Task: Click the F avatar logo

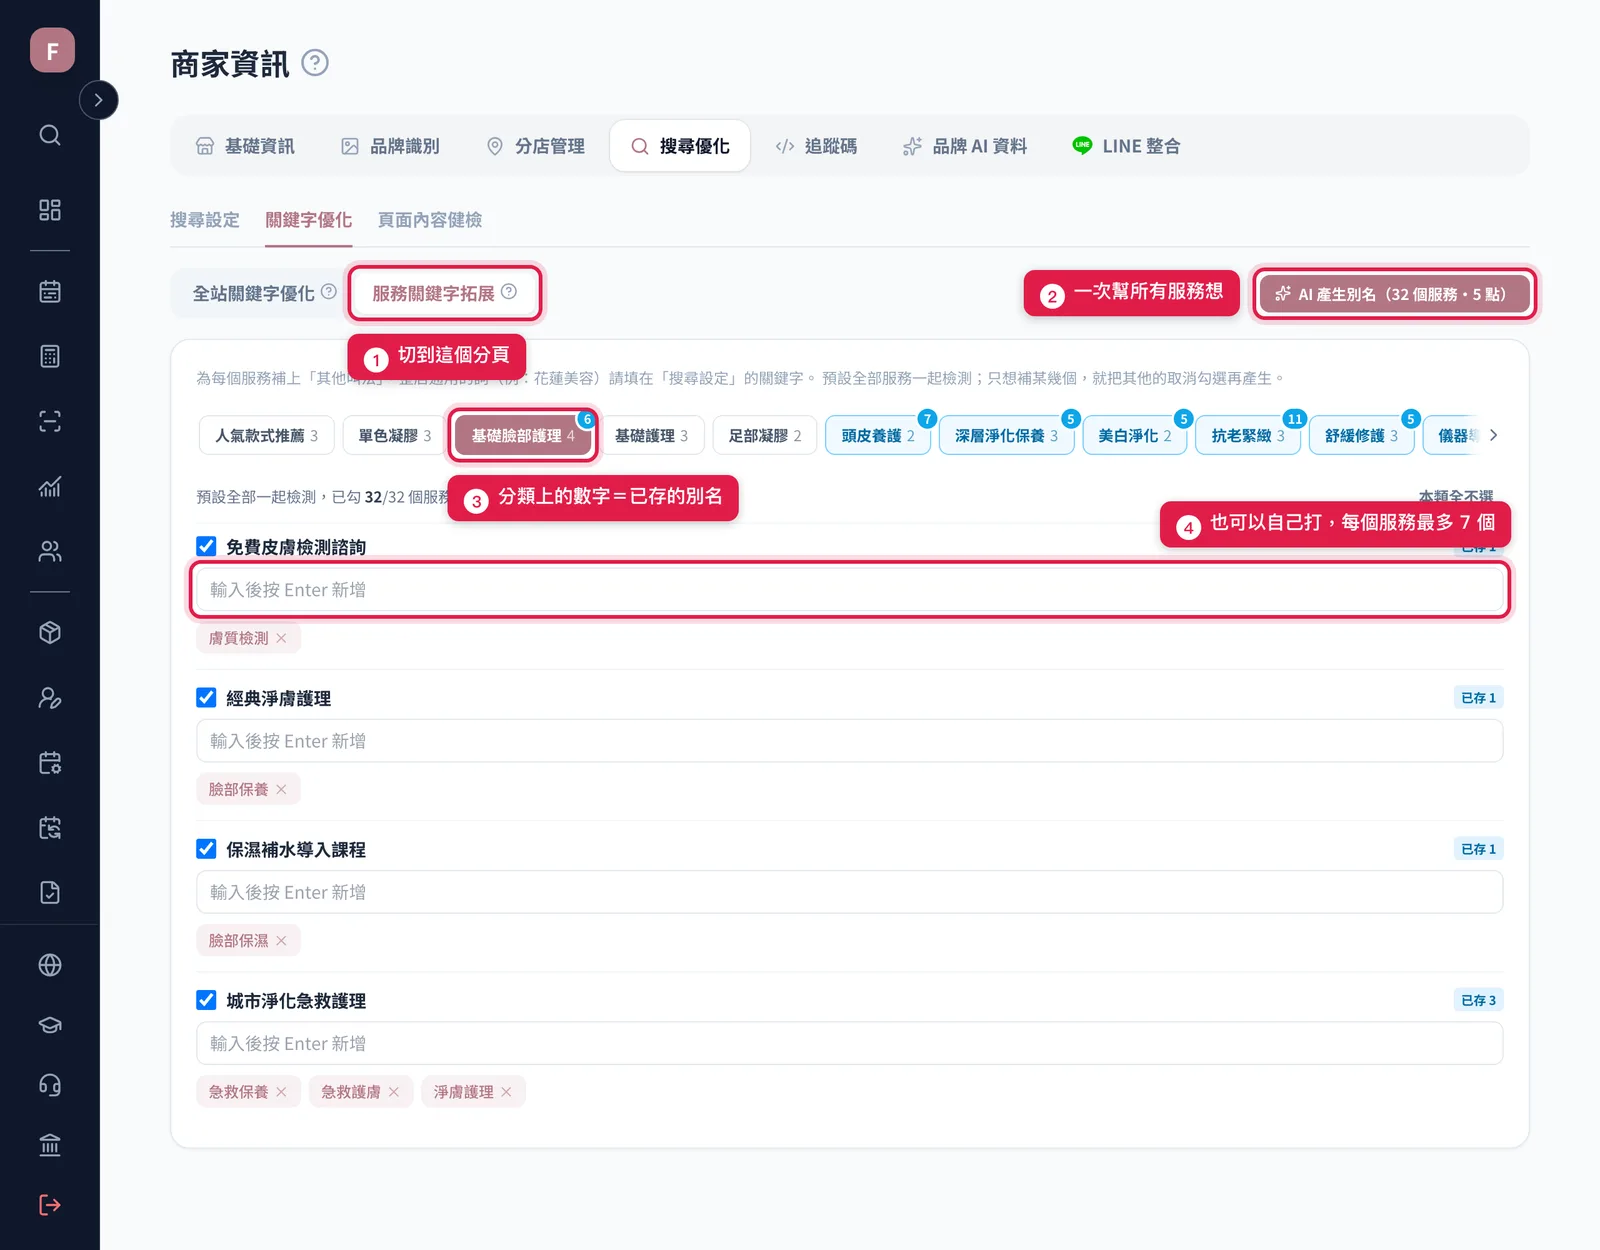Action: click(52, 50)
